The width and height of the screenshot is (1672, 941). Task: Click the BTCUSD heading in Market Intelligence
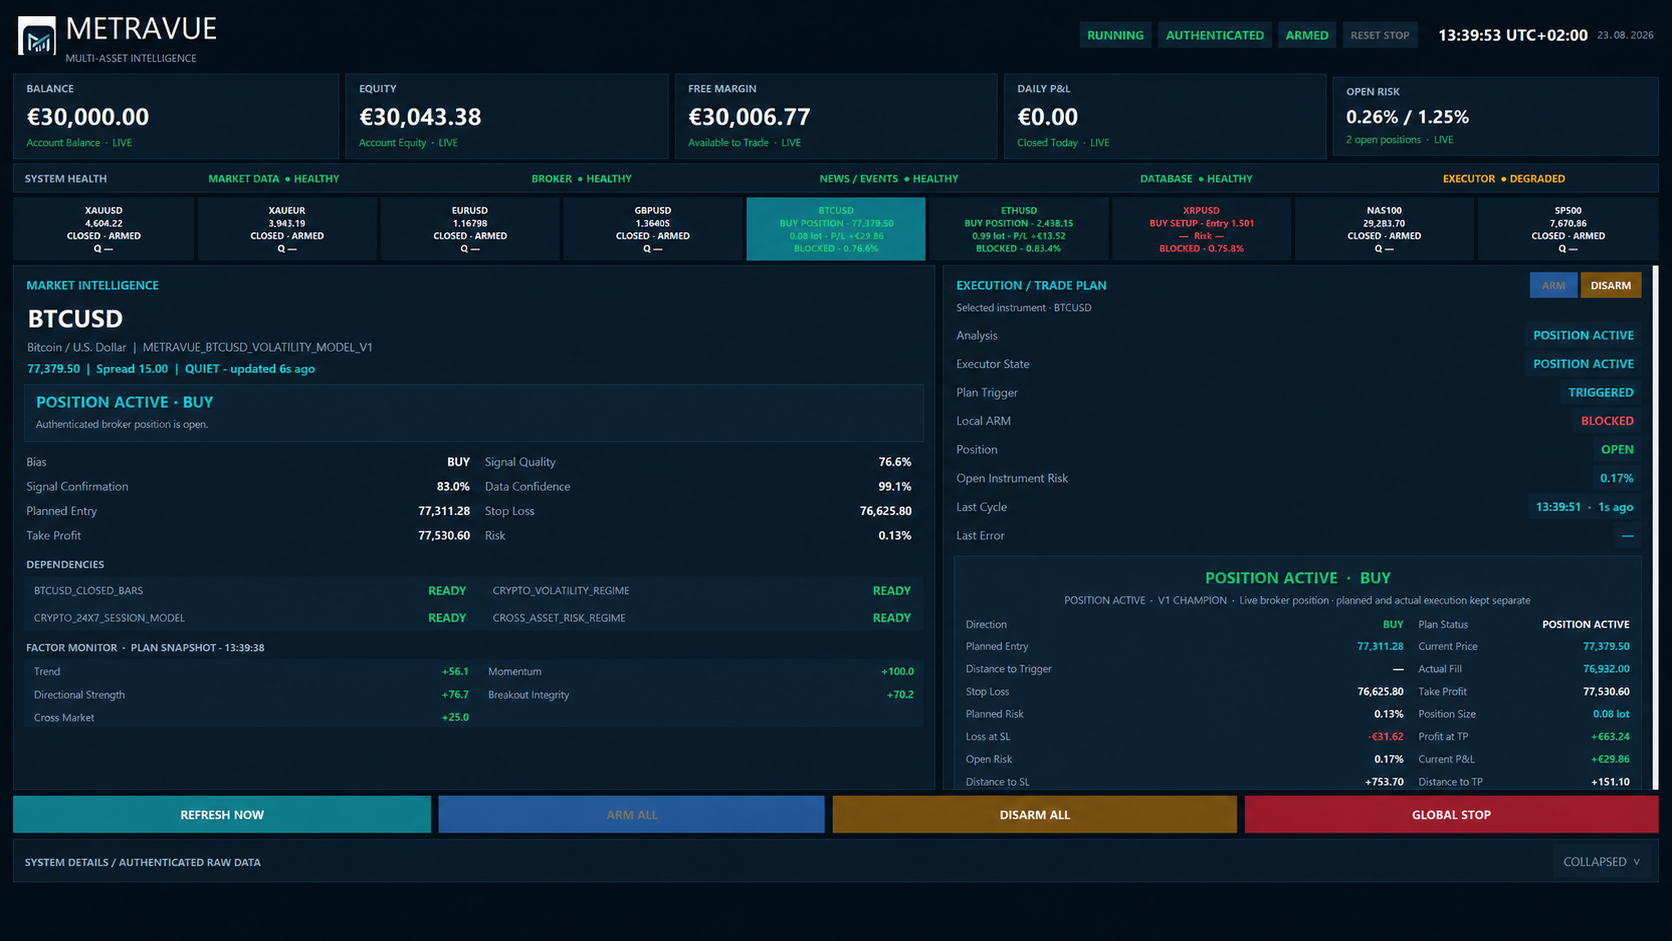click(75, 319)
